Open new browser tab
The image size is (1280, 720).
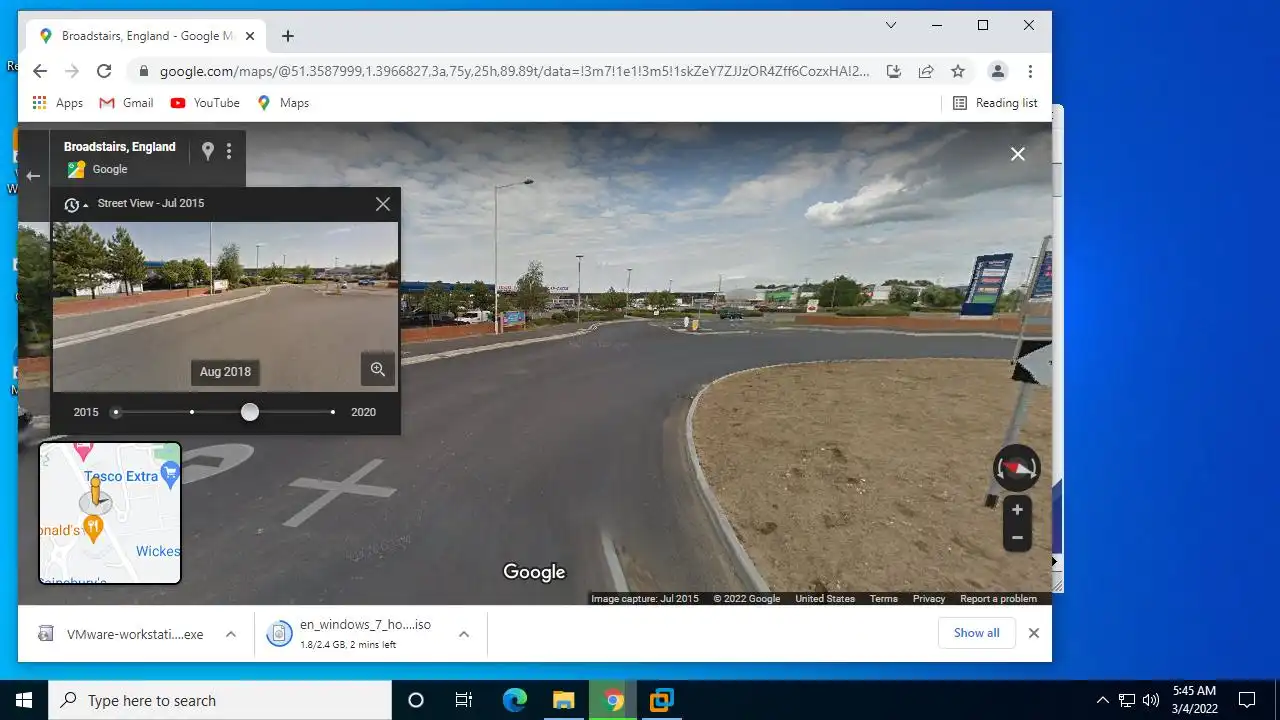pos(288,36)
